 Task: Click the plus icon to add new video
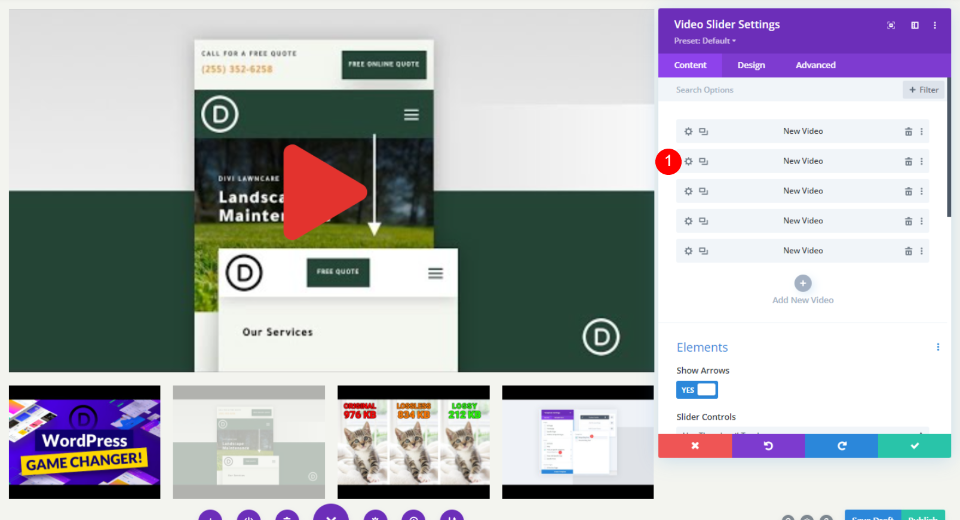pos(803,284)
